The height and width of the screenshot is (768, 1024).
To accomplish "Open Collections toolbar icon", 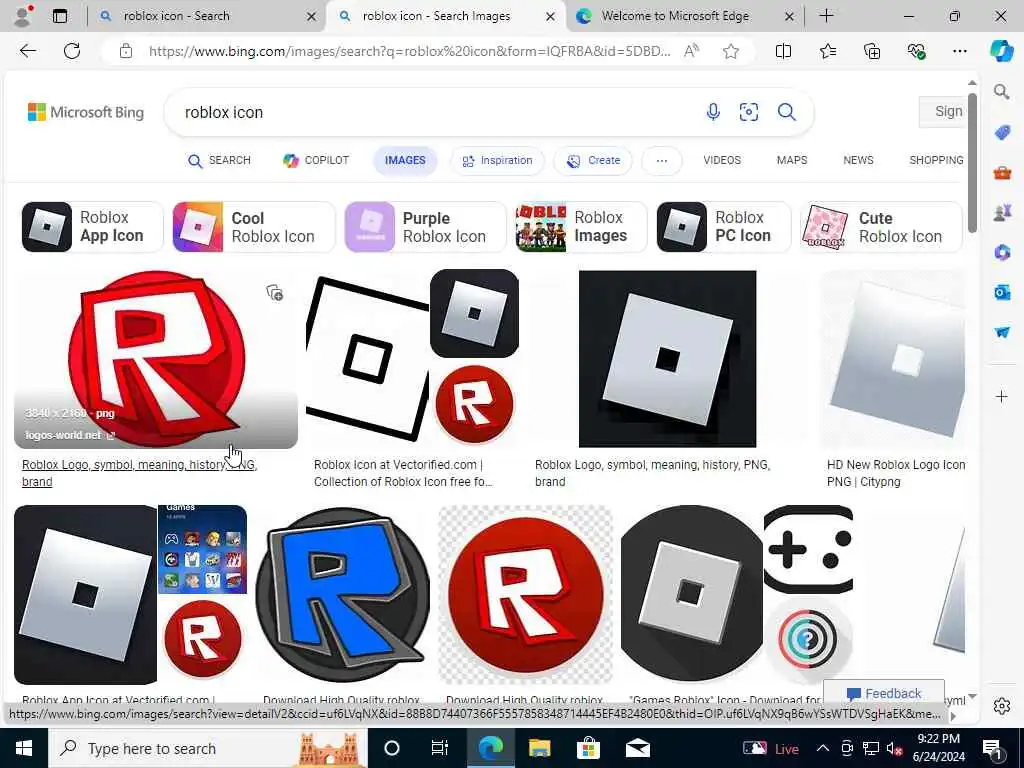I will [872, 51].
